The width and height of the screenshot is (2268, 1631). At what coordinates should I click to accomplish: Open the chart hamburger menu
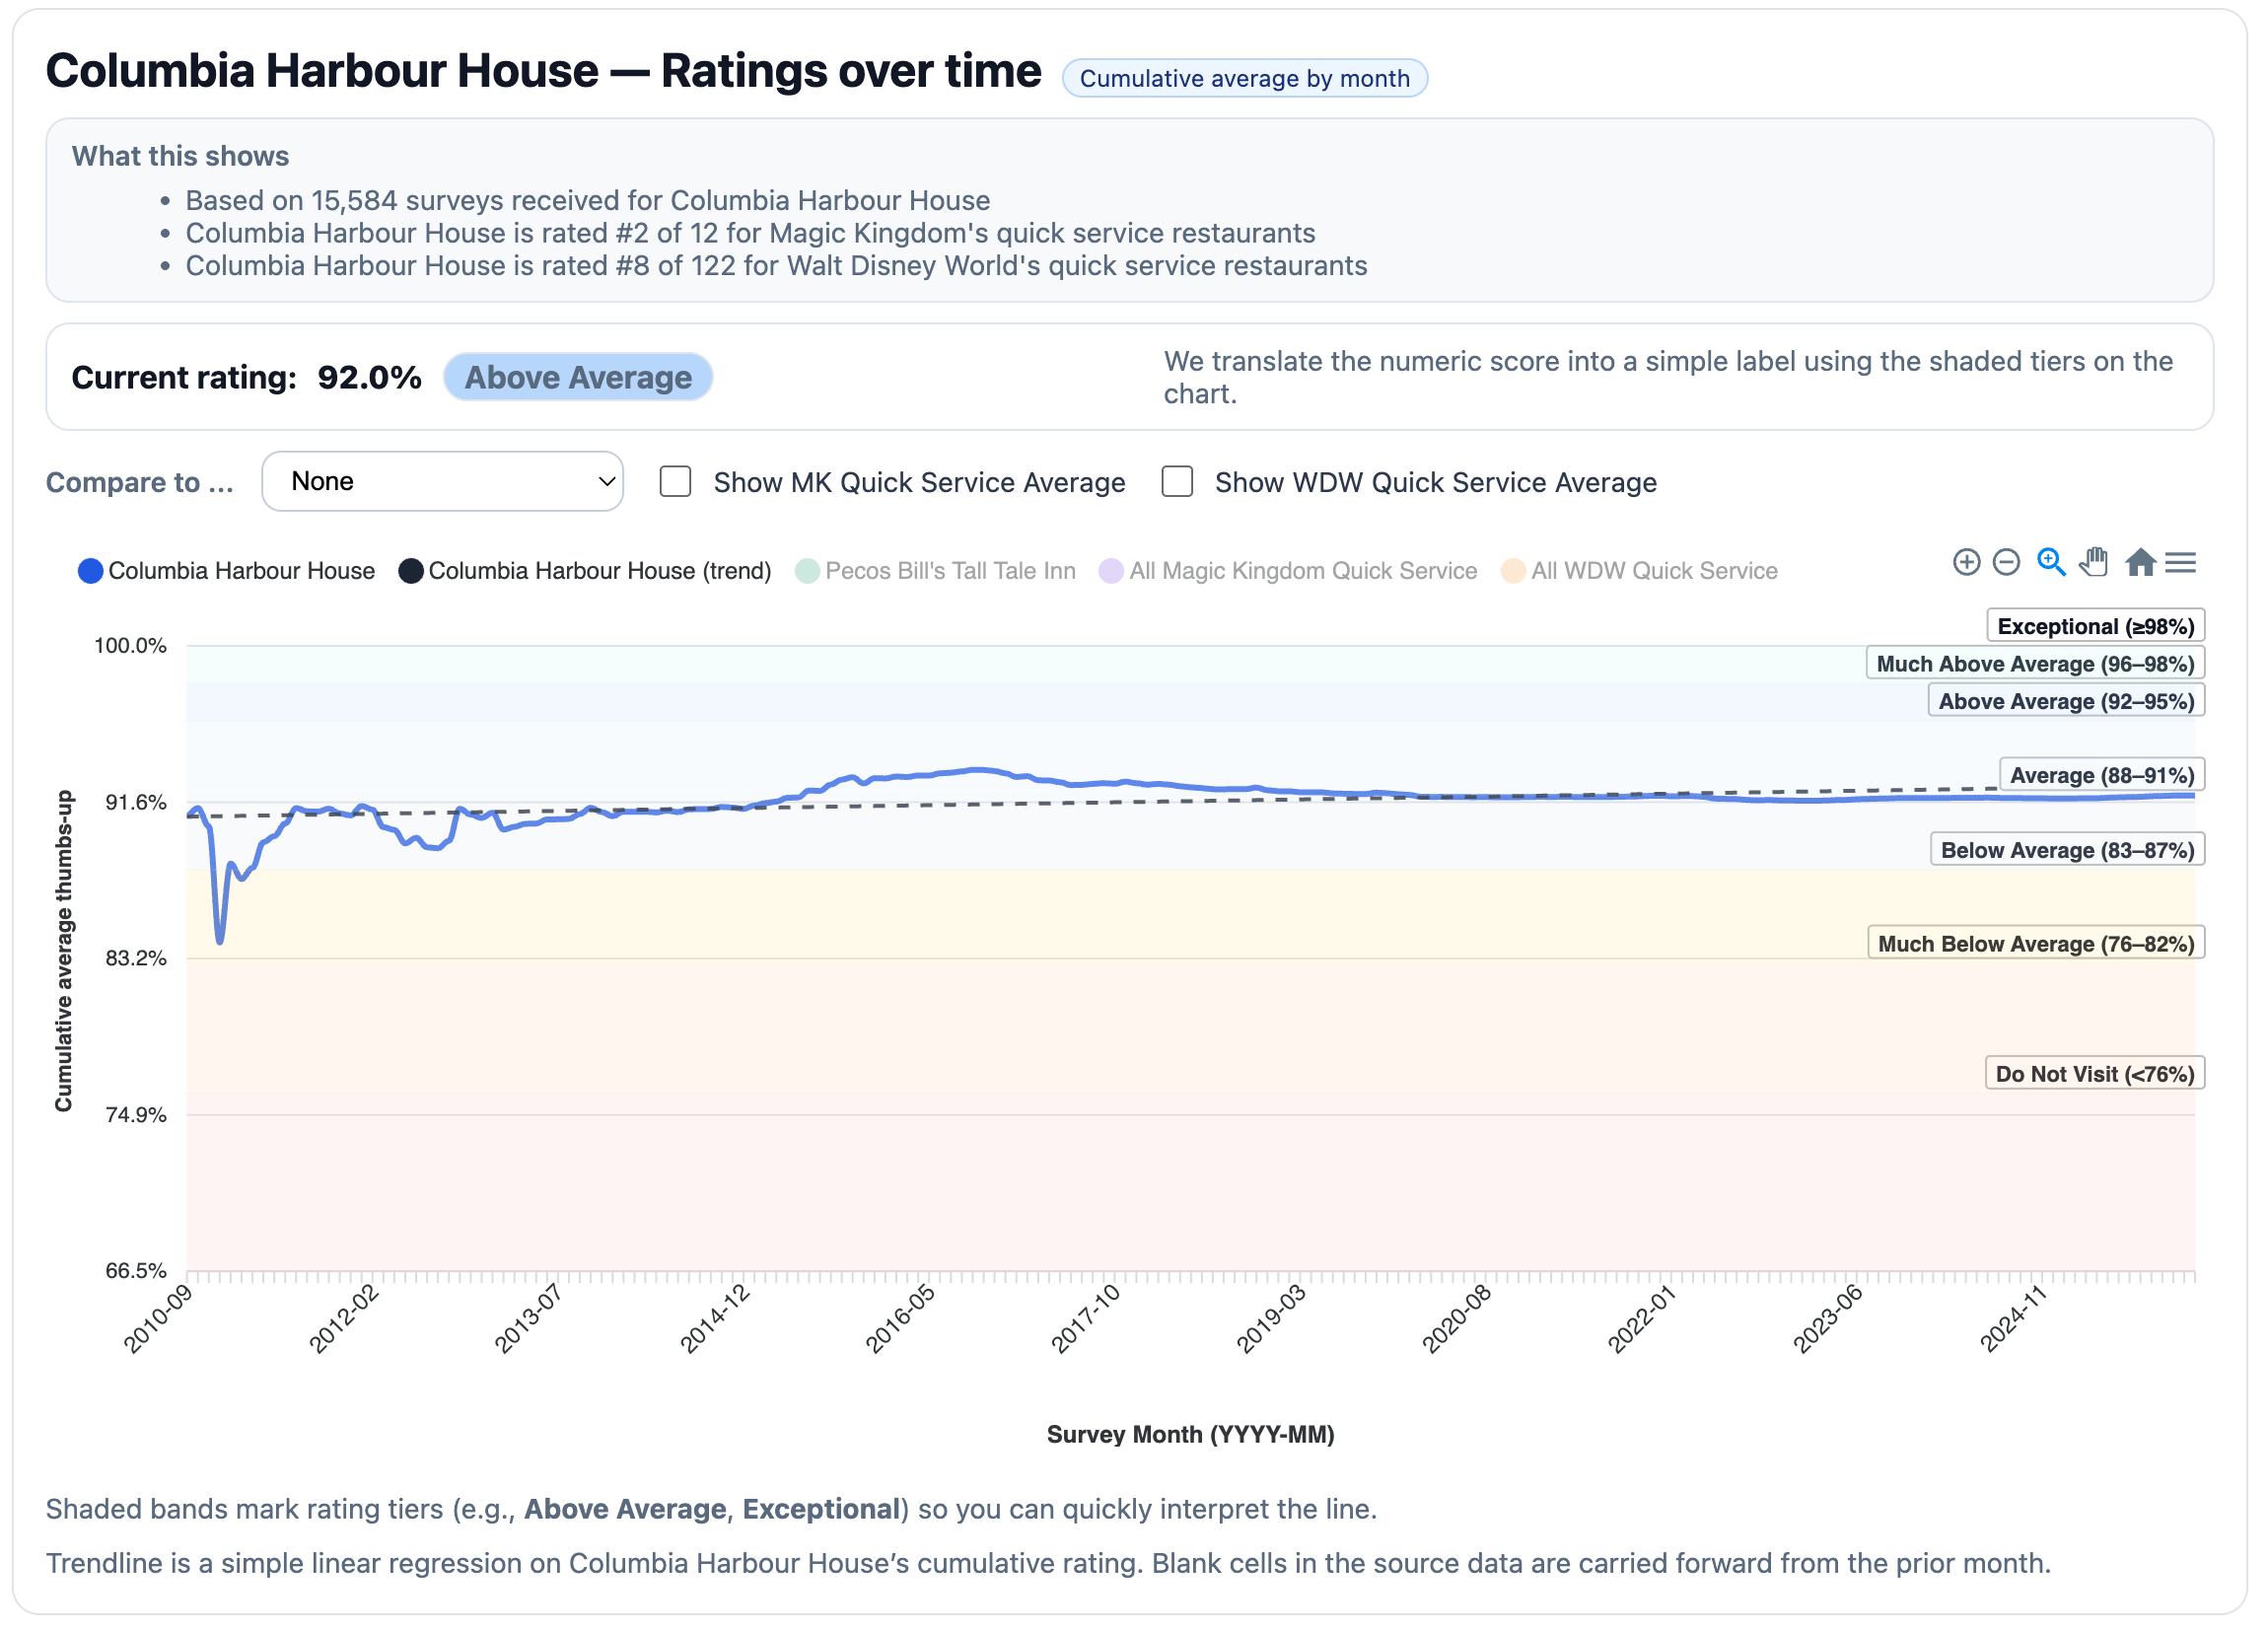(2180, 563)
